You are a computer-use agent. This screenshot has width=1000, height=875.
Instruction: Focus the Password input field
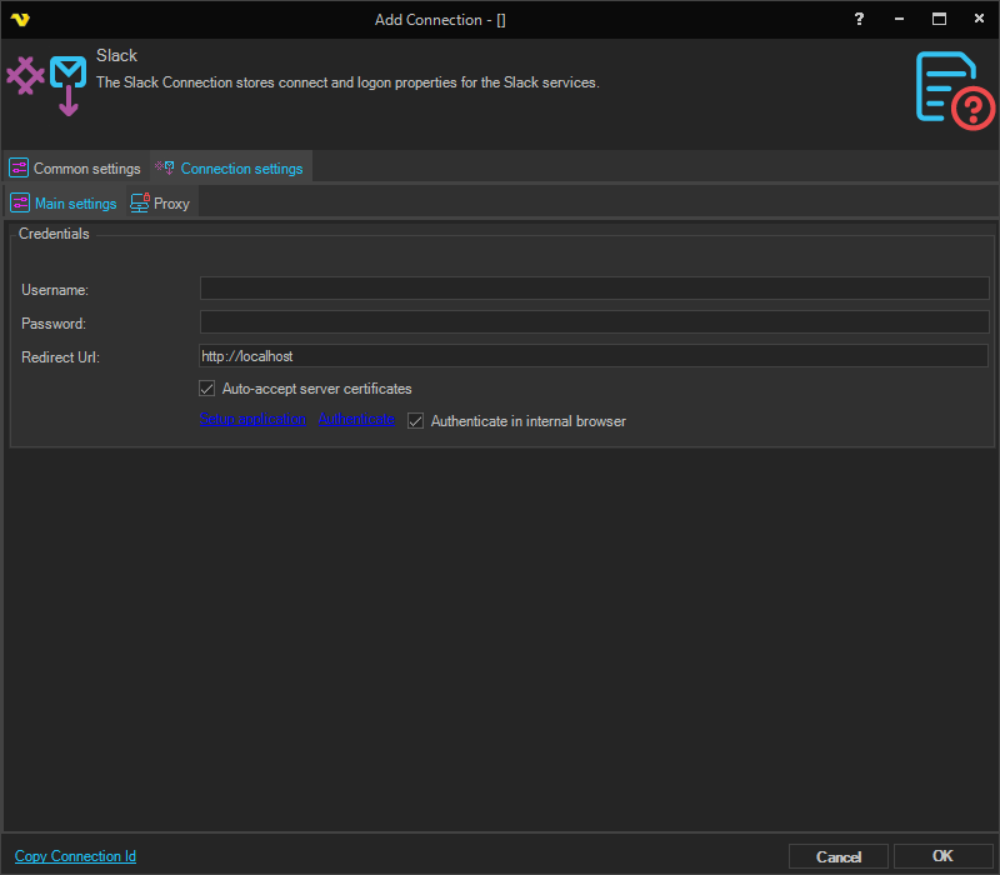click(594, 322)
